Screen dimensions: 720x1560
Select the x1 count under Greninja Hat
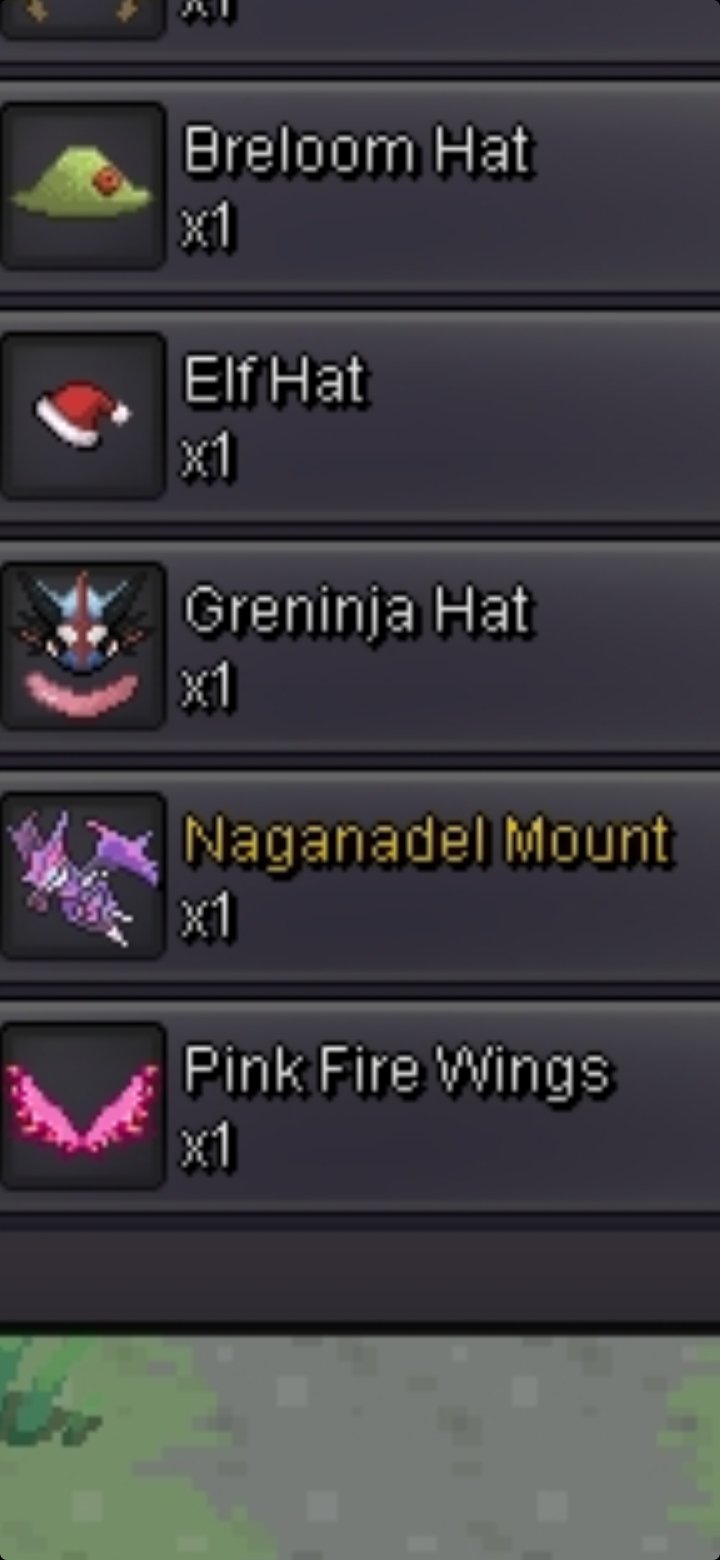(x=207, y=688)
